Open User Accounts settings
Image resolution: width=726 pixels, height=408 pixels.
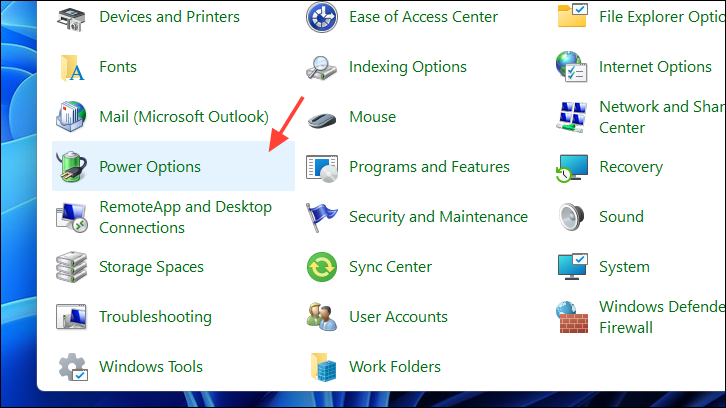point(398,317)
